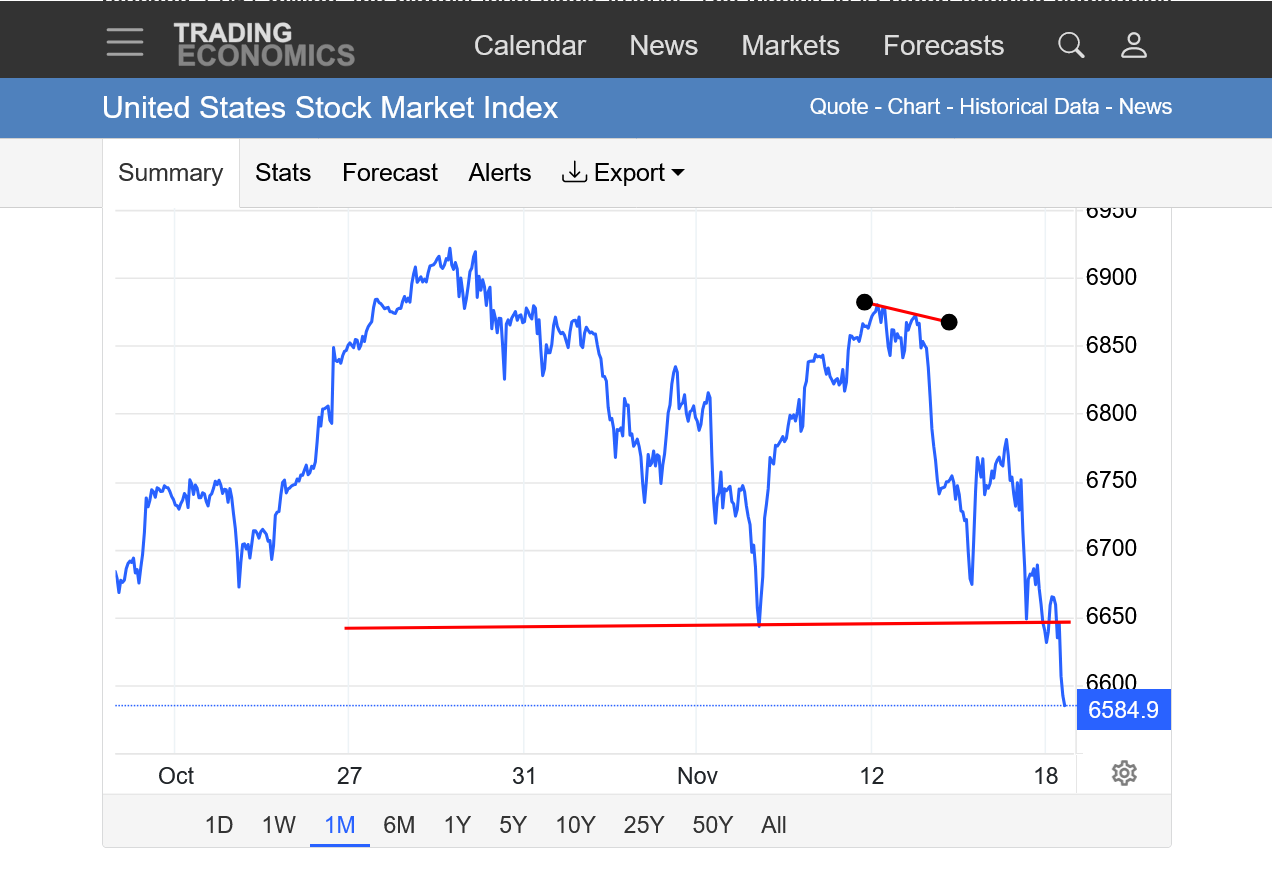The width and height of the screenshot is (1272, 890).
Task: Follow the Historical Data link
Action: (x=1029, y=107)
